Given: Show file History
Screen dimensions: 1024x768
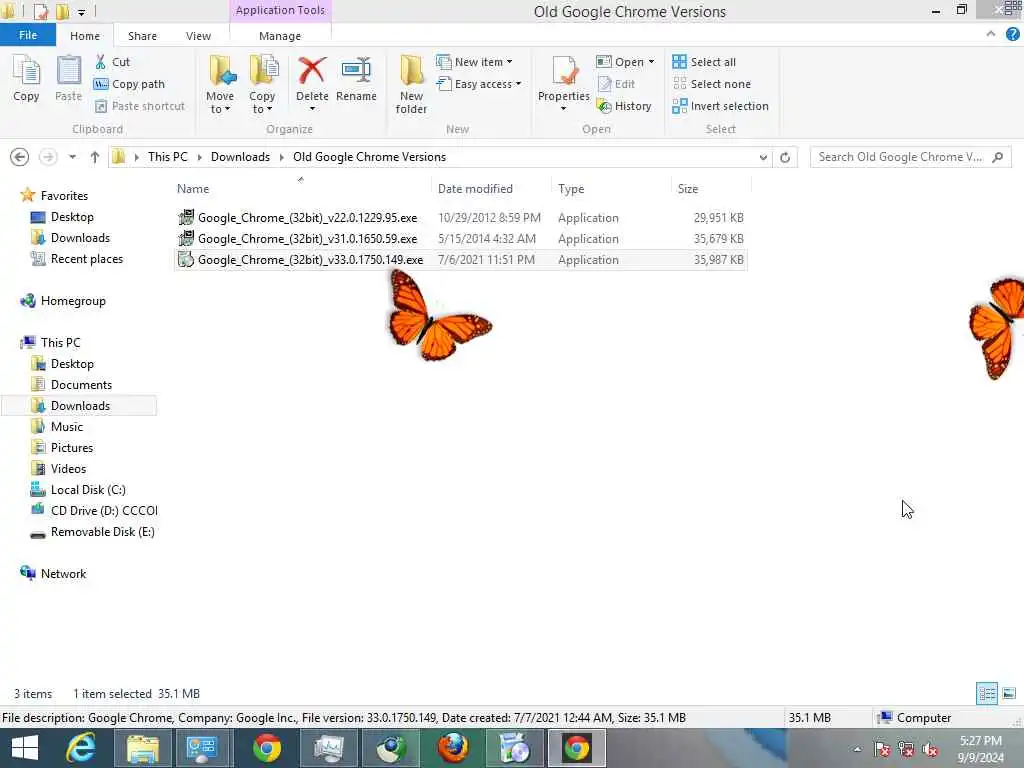Looking at the screenshot, I should 624,106.
